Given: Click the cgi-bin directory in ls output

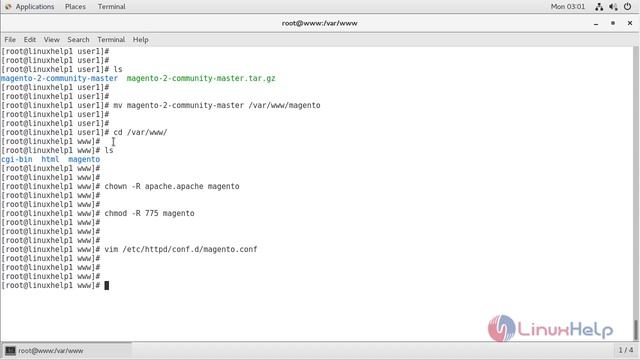Looking at the screenshot, I should (x=17, y=159).
